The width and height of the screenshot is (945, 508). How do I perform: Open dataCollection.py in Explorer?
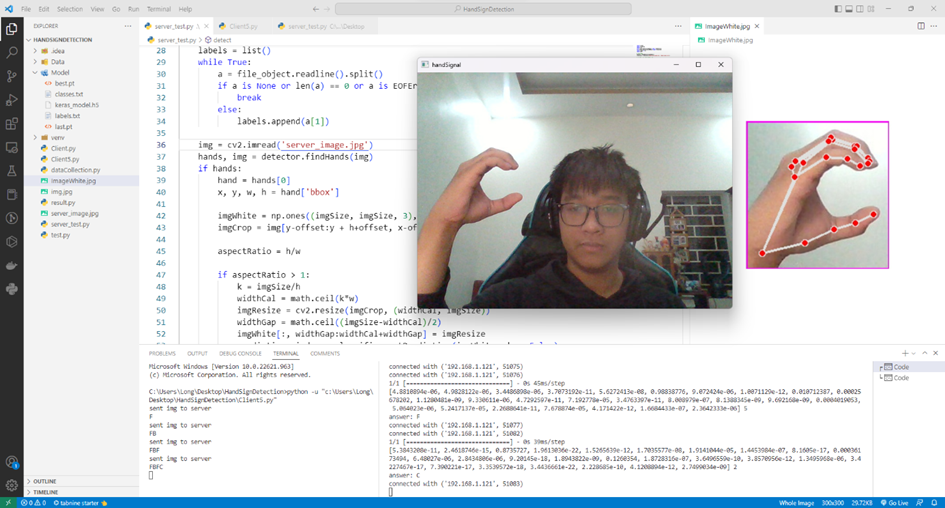tap(75, 170)
